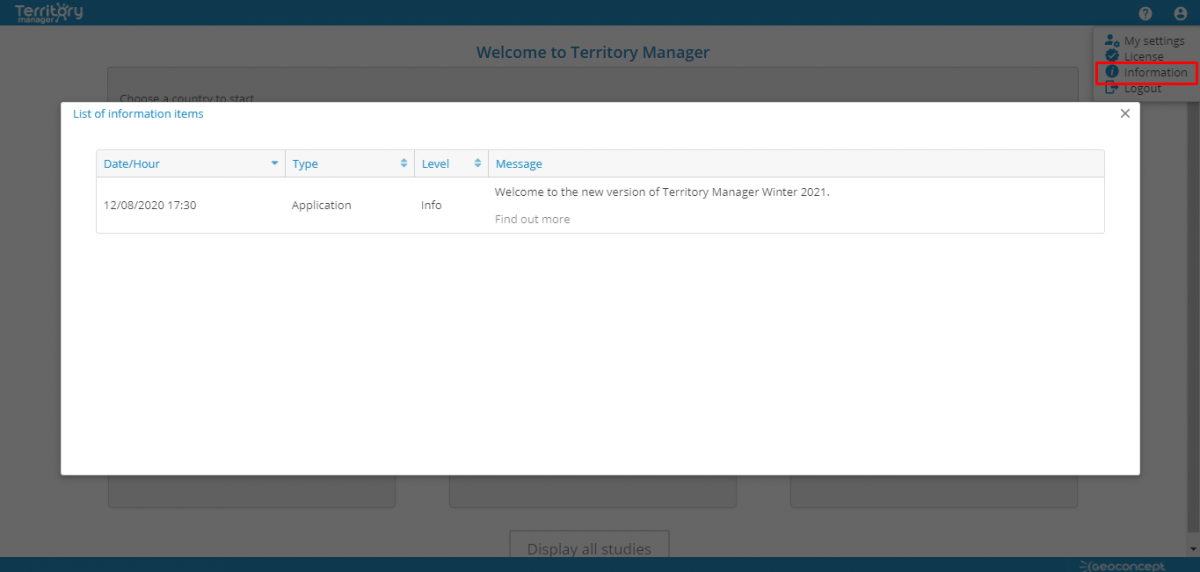Toggle sort arrows on Type column
This screenshot has width=1200, height=572.
(404, 164)
